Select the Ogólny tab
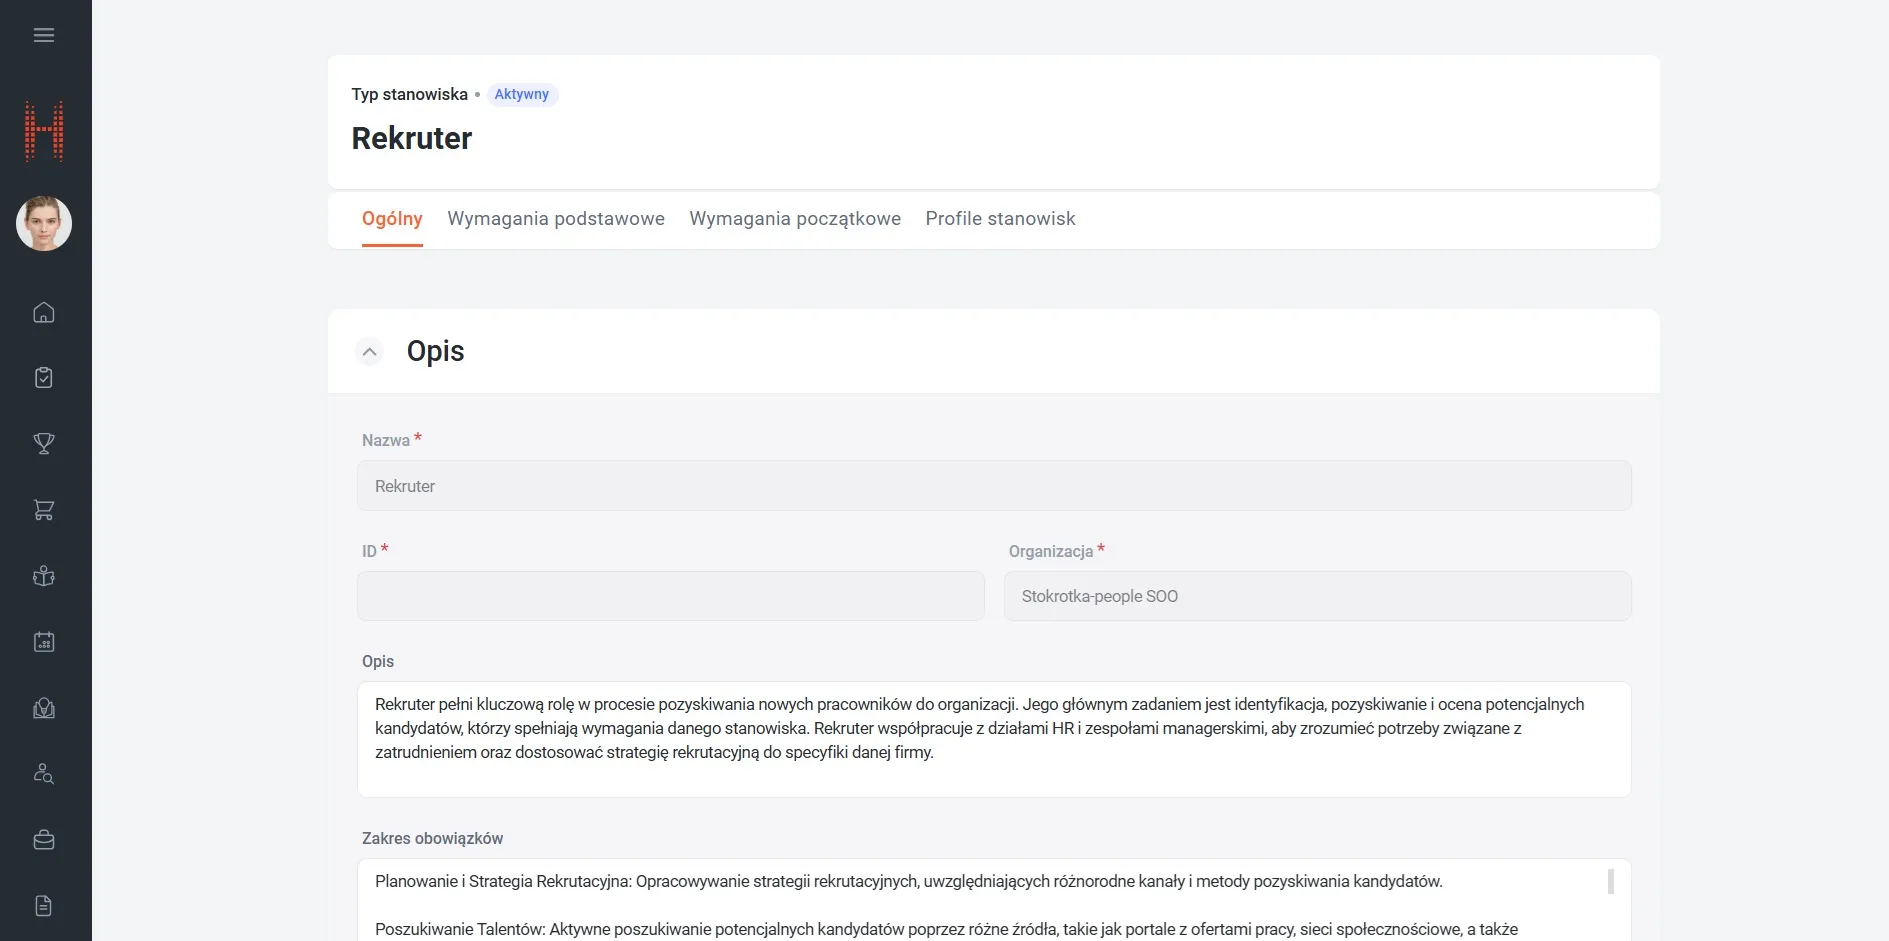The width and height of the screenshot is (1889, 941). 392,219
